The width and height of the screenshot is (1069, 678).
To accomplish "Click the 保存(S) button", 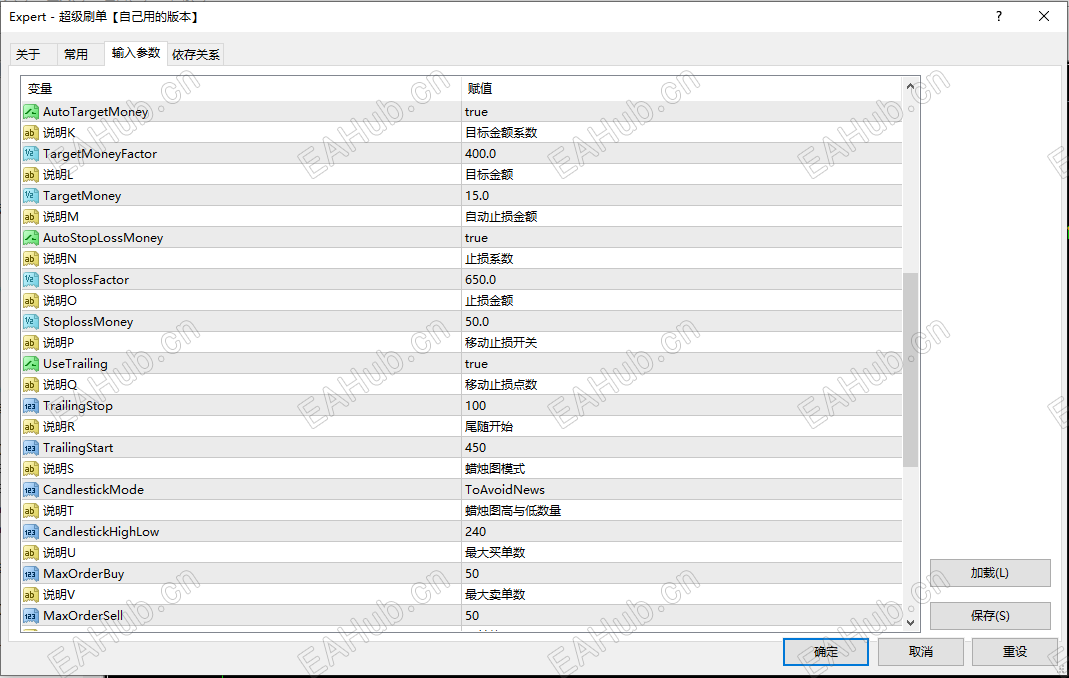I will point(990,615).
